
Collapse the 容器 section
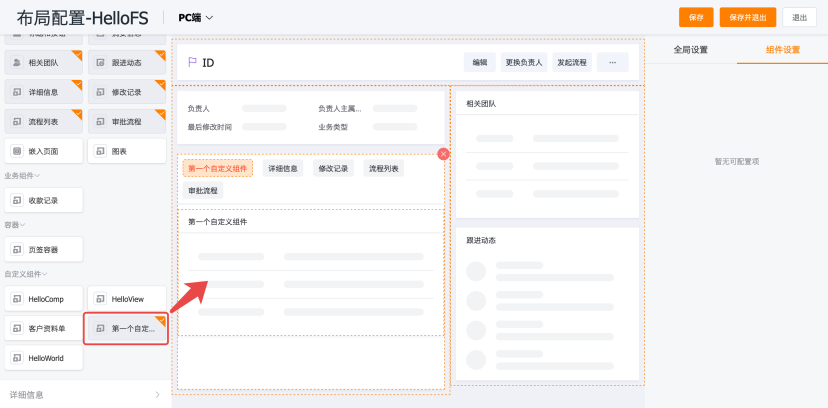point(15,225)
